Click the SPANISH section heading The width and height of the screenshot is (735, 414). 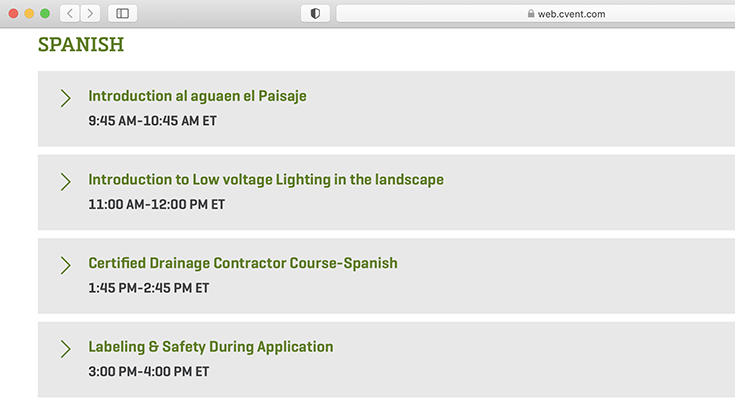81,45
